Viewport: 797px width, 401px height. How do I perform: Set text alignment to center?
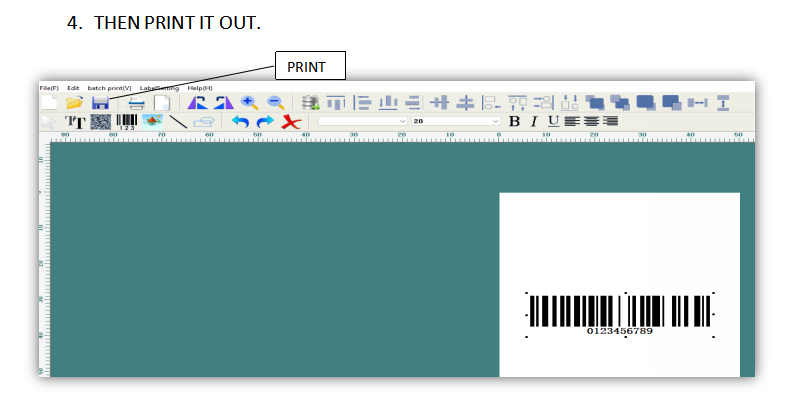pyautogui.click(x=591, y=121)
